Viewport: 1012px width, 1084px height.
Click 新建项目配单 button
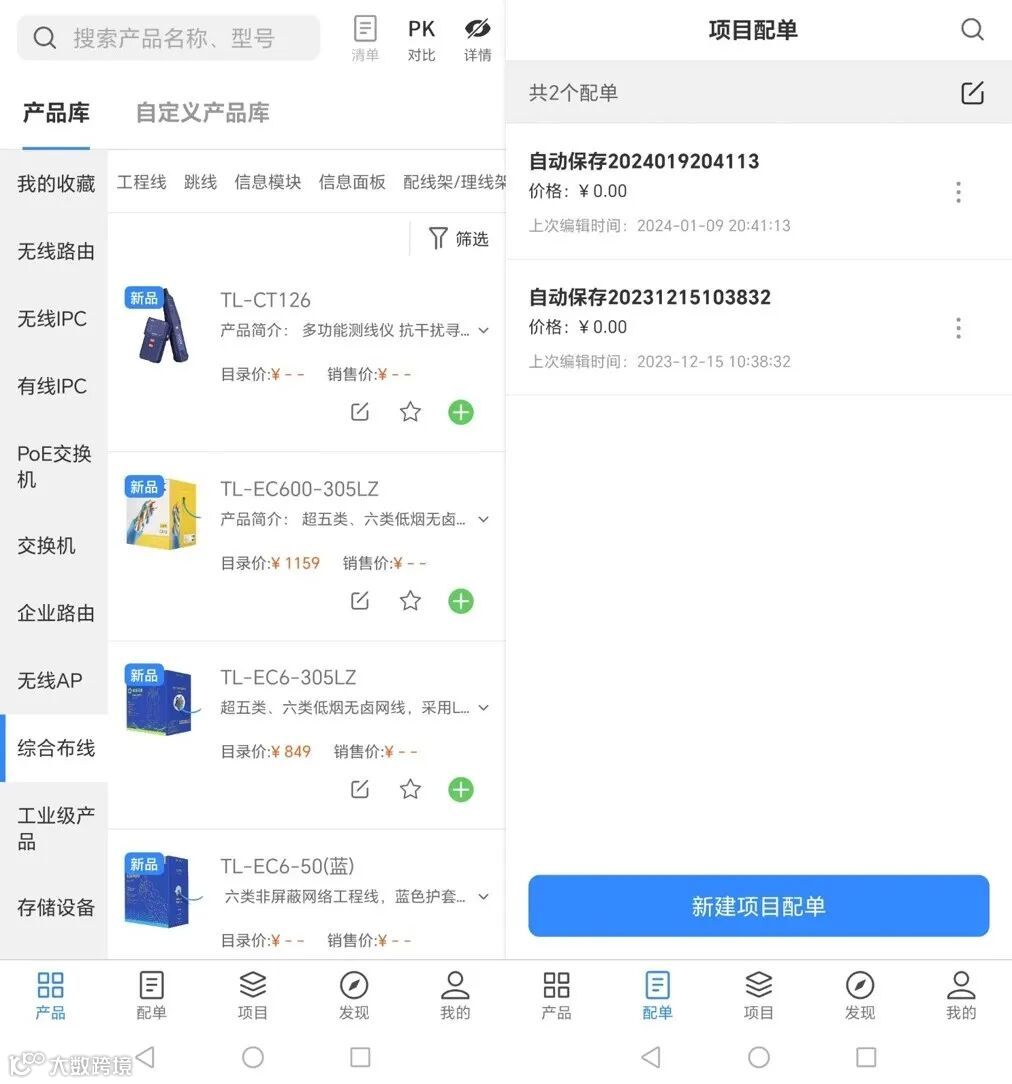(758, 906)
